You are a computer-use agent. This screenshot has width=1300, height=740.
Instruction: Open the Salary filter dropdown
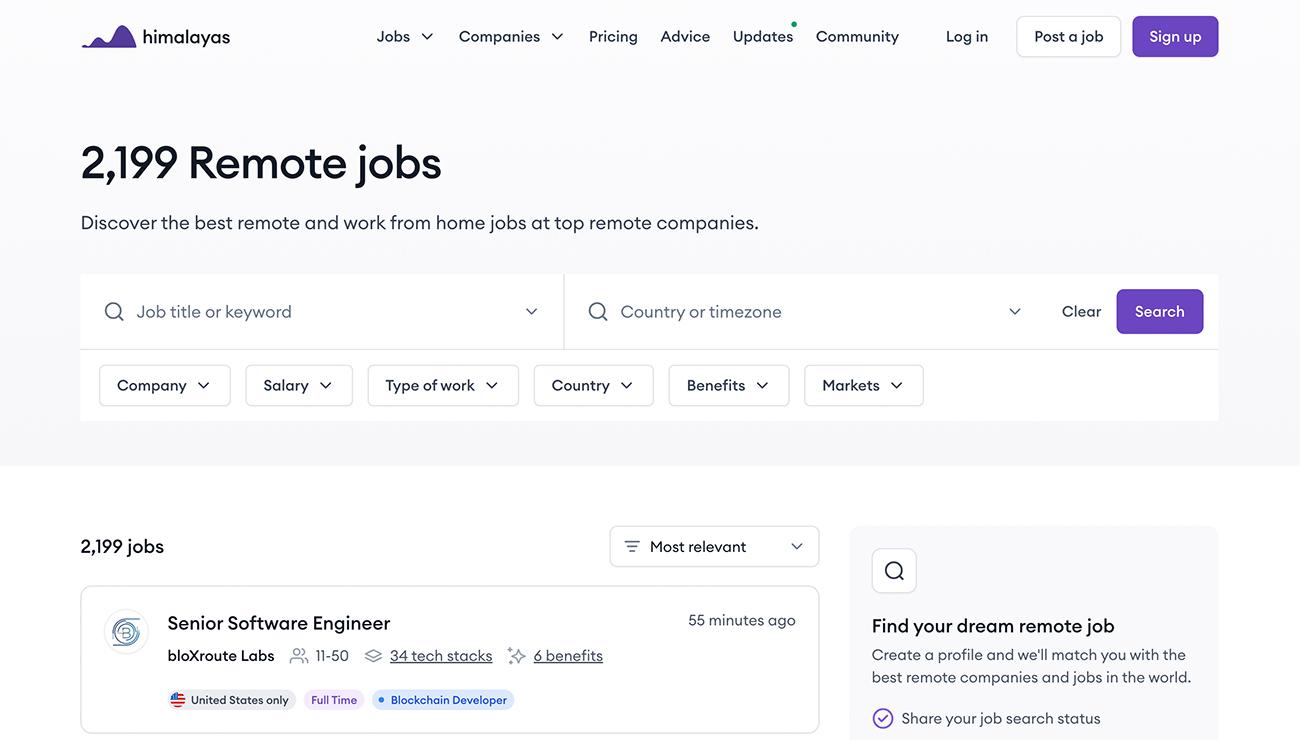(299, 386)
